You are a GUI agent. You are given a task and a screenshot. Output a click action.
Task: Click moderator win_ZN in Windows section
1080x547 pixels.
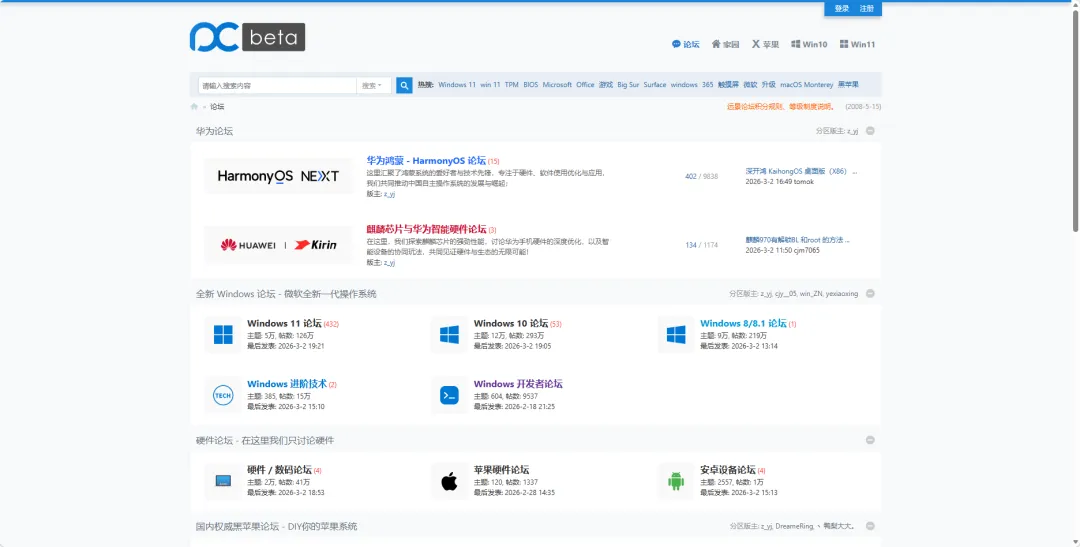coord(811,293)
